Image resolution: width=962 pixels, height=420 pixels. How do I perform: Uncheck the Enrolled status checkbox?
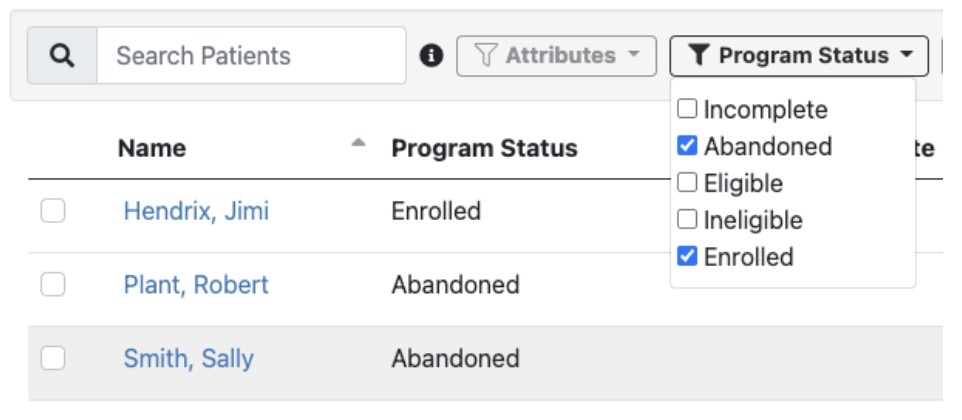click(687, 257)
